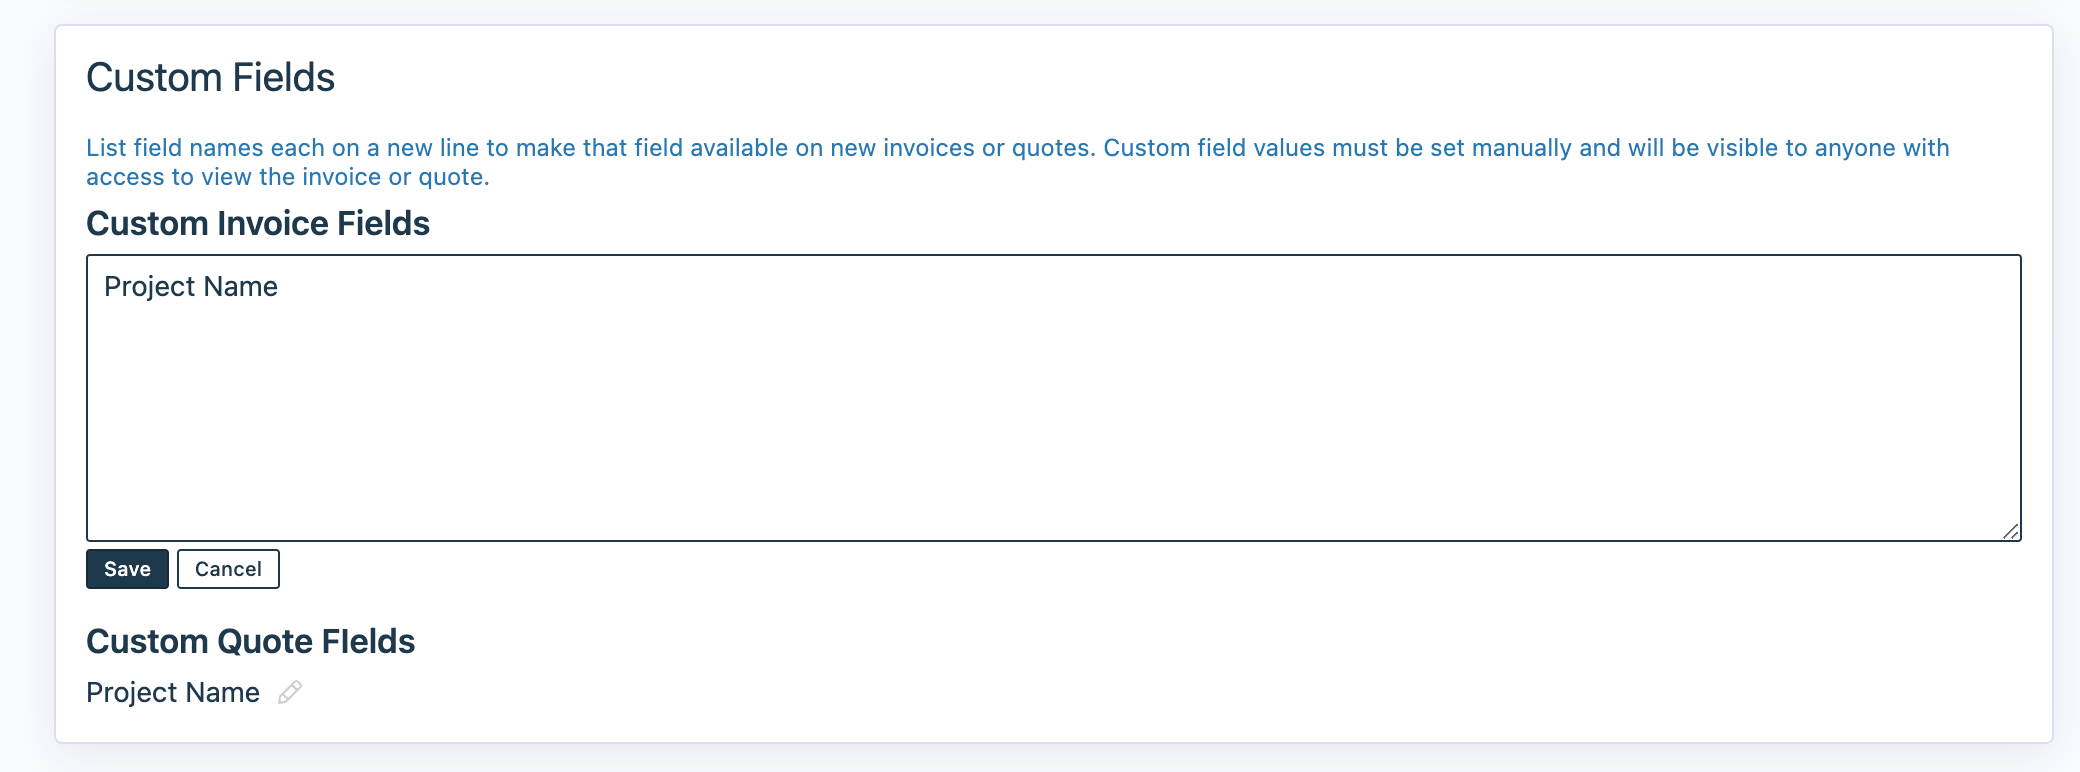
Task: Click Save to store the Project Name field
Action: click(127, 568)
